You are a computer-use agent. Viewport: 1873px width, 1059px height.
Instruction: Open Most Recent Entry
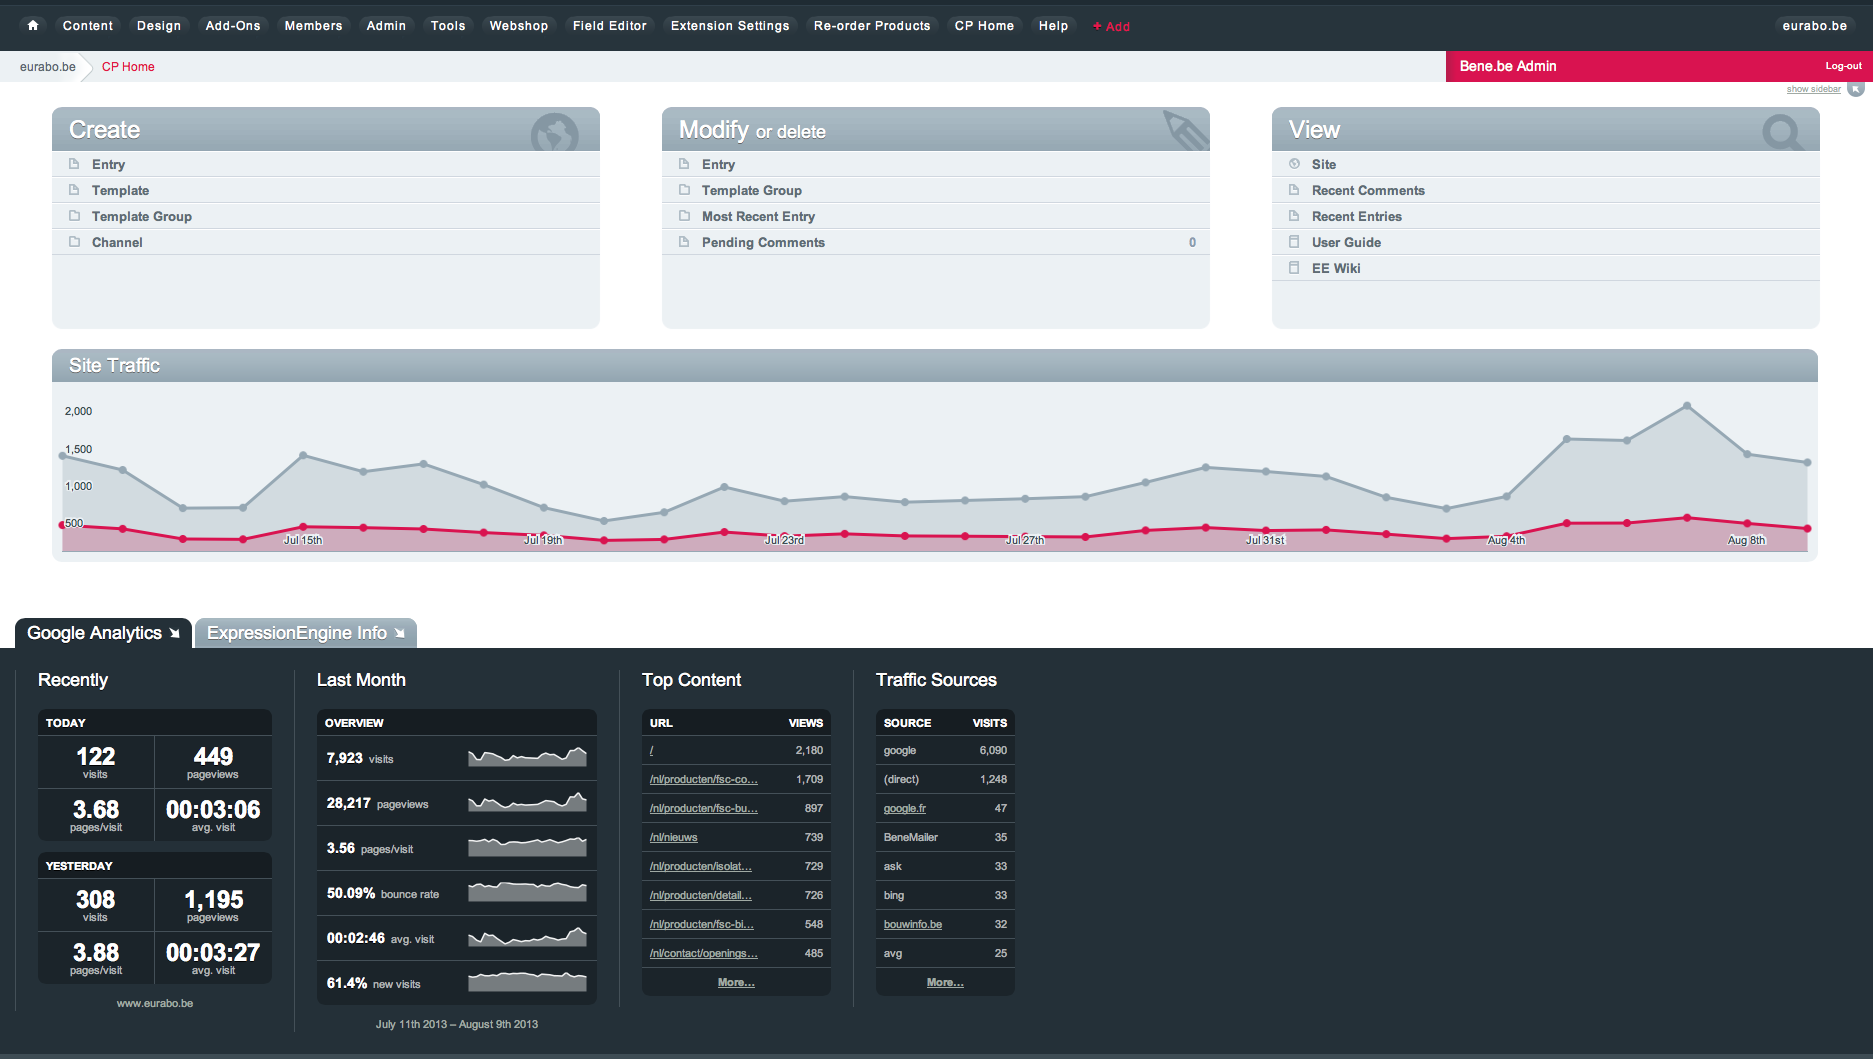[758, 216]
